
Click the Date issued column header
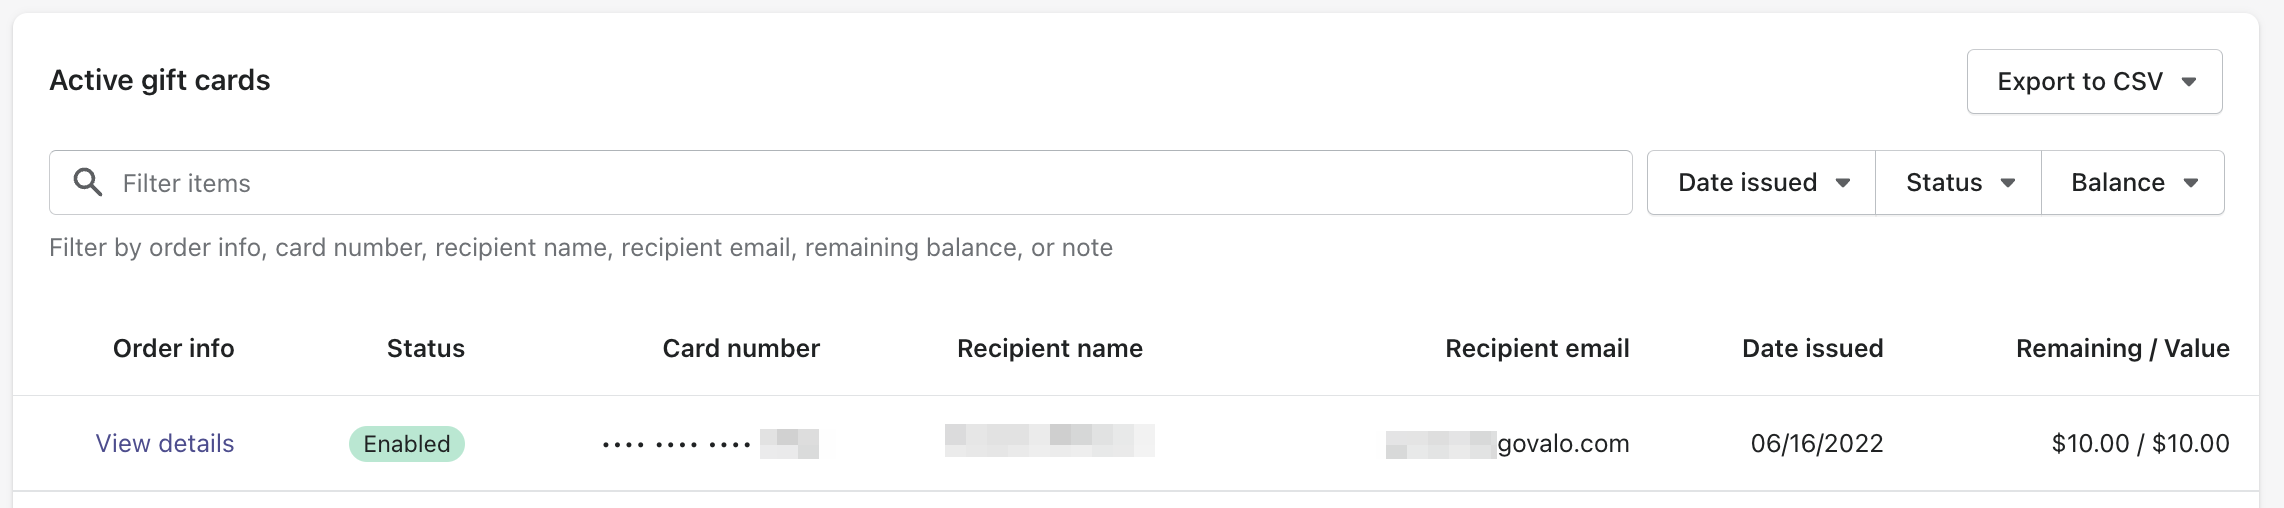[1812, 348]
